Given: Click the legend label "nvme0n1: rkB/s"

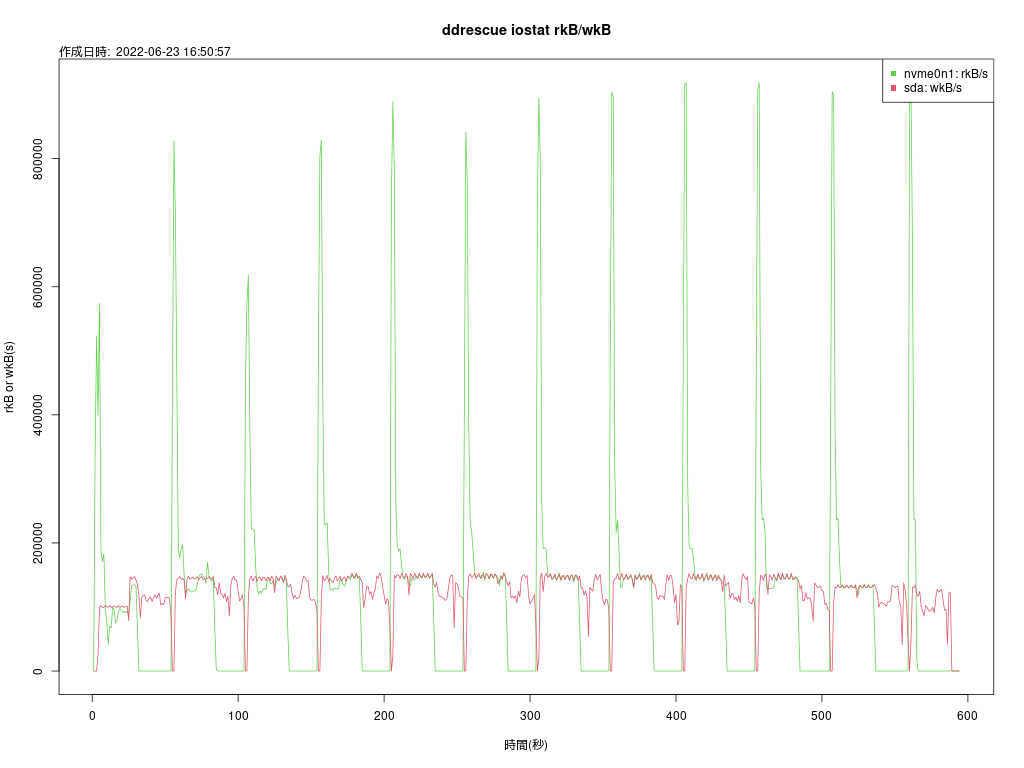Looking at the screenshot, I should click(x=946, y=74).
